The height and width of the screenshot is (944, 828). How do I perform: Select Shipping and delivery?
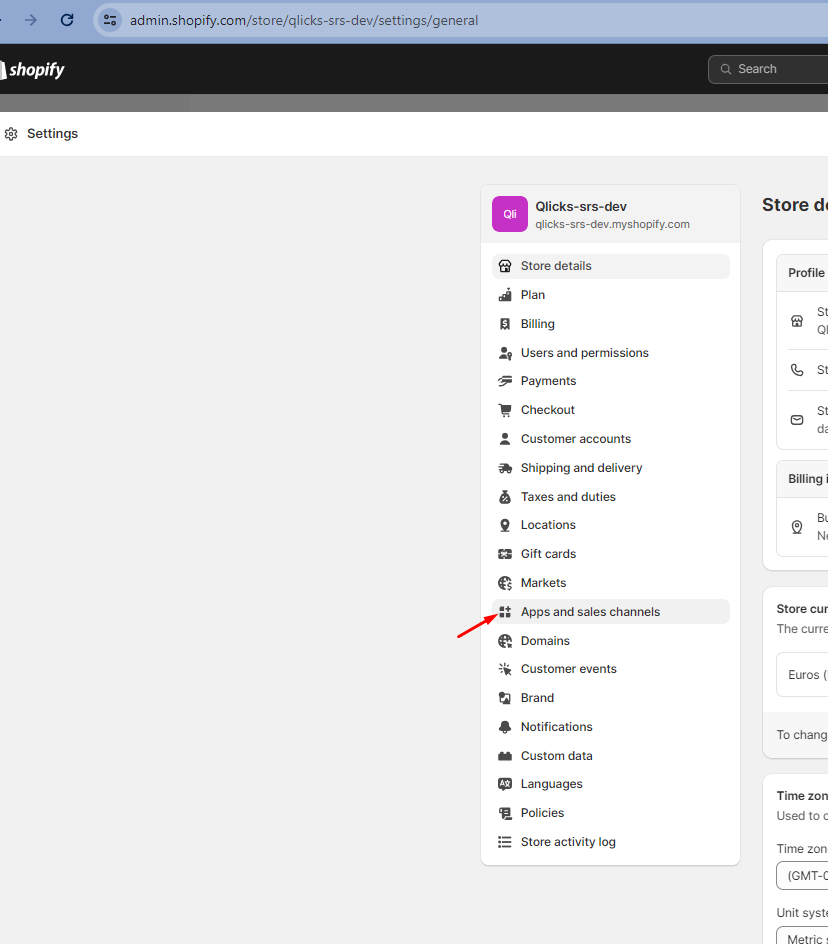pos(611,468)
